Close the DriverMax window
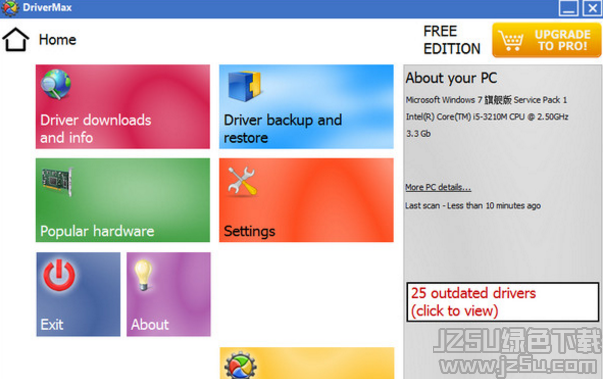Image resolution: width=603 pixels, height=379 pixels. (592, 8)
